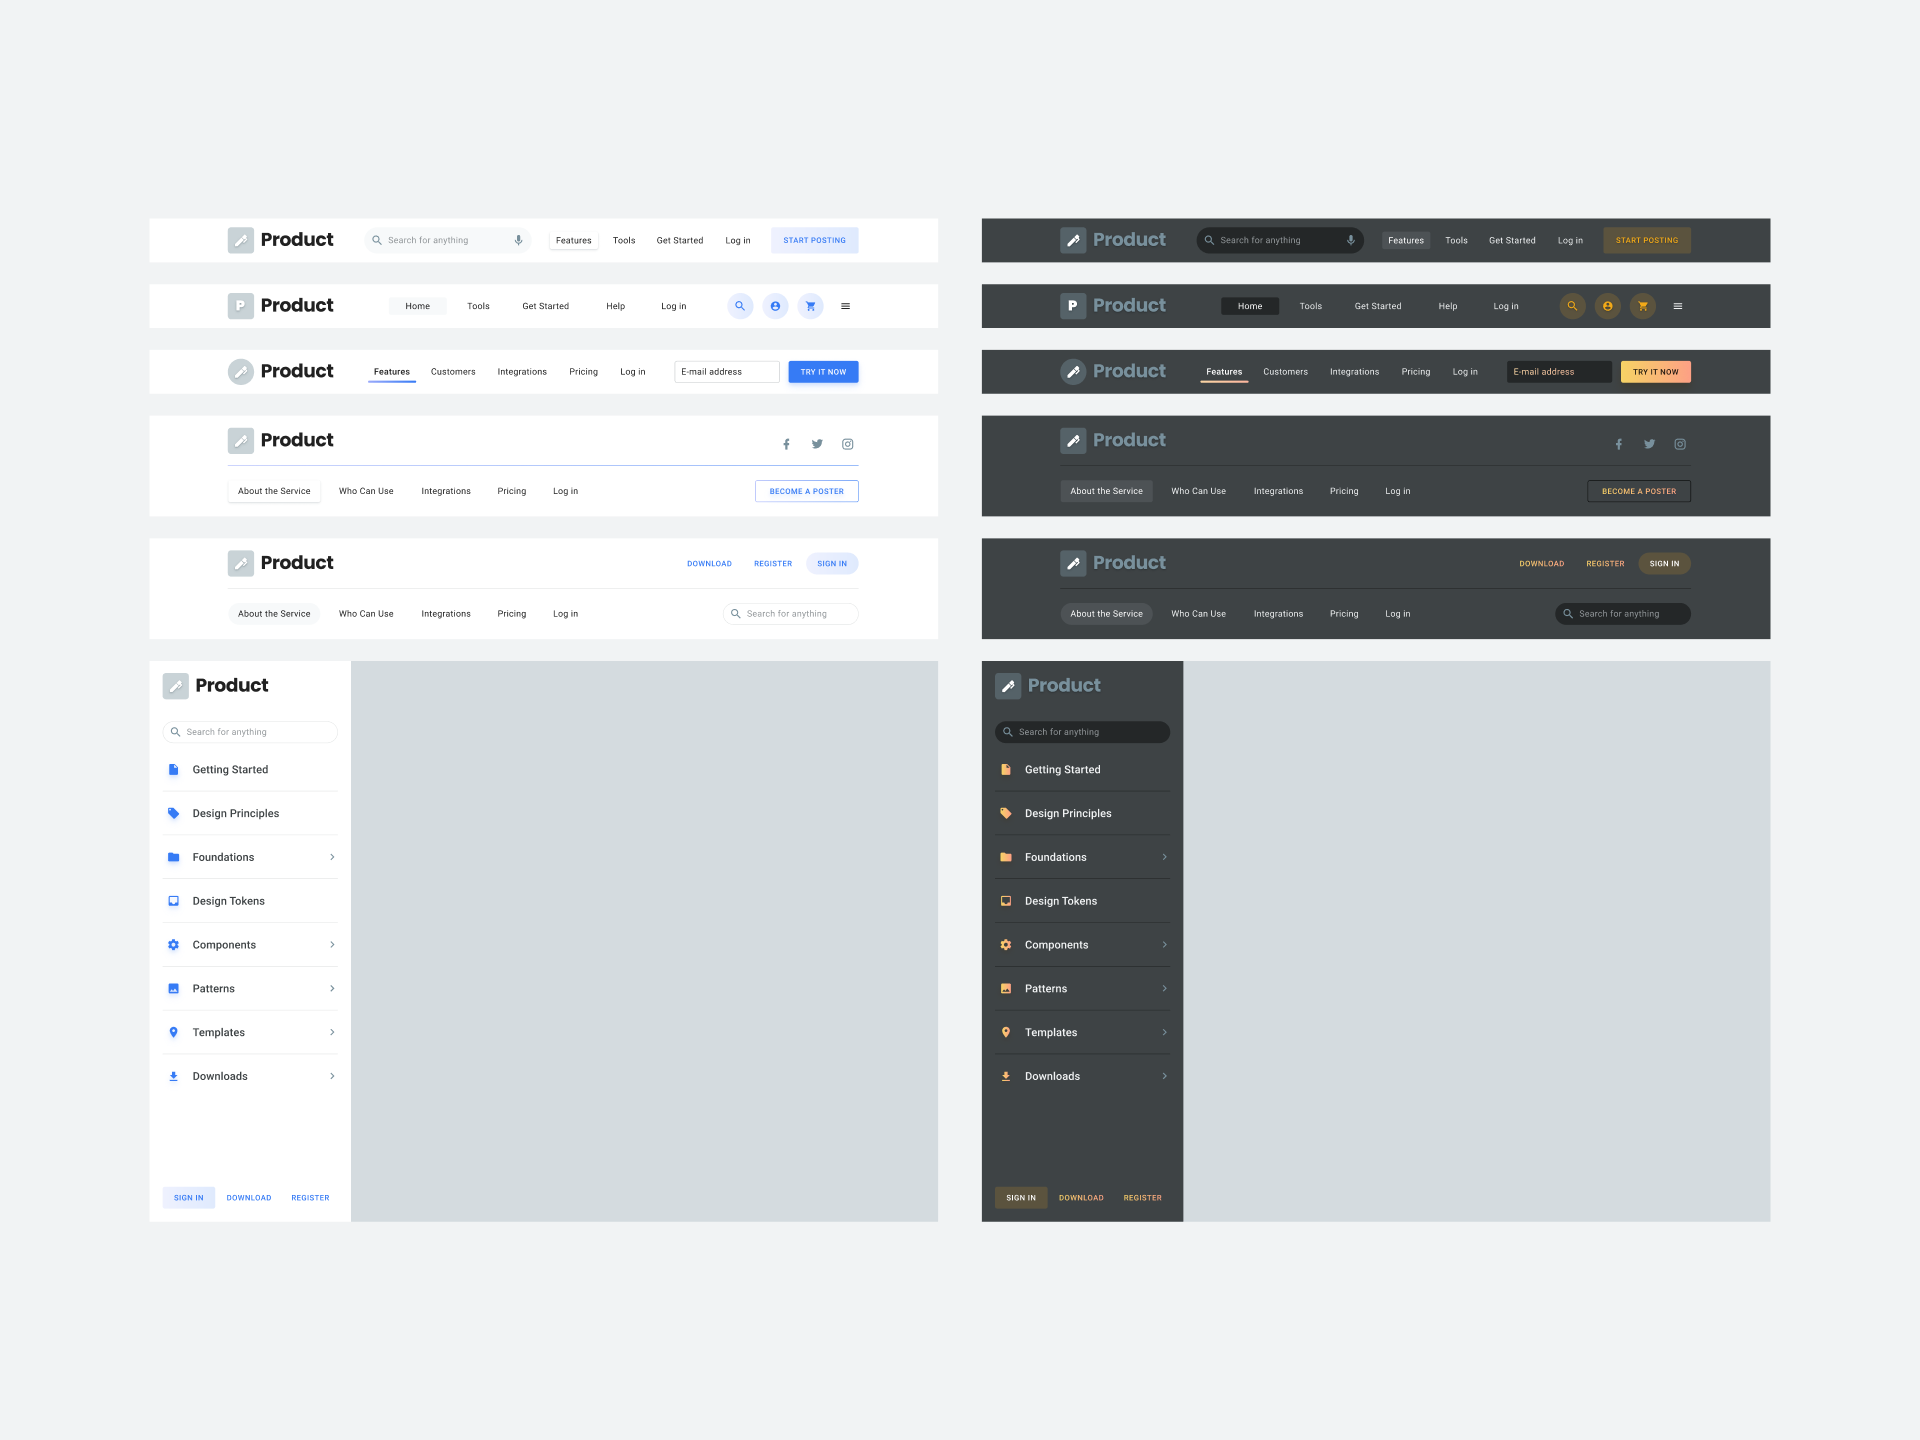Select Features tab in top light navbar

(x=574, y=241)
